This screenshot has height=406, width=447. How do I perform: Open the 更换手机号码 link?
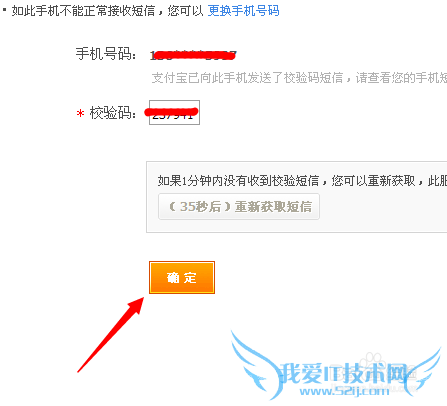pyautogui.click(x=243, y=11)
